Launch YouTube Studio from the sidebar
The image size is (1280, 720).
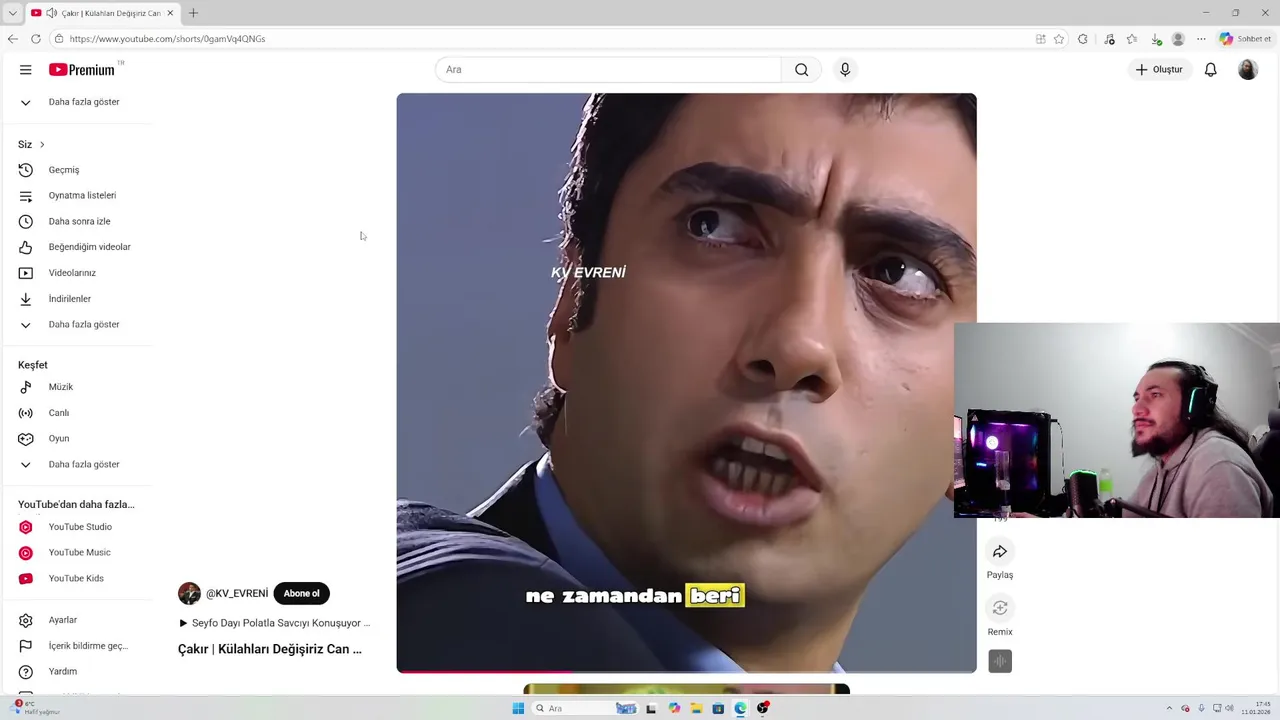(78, 527)
